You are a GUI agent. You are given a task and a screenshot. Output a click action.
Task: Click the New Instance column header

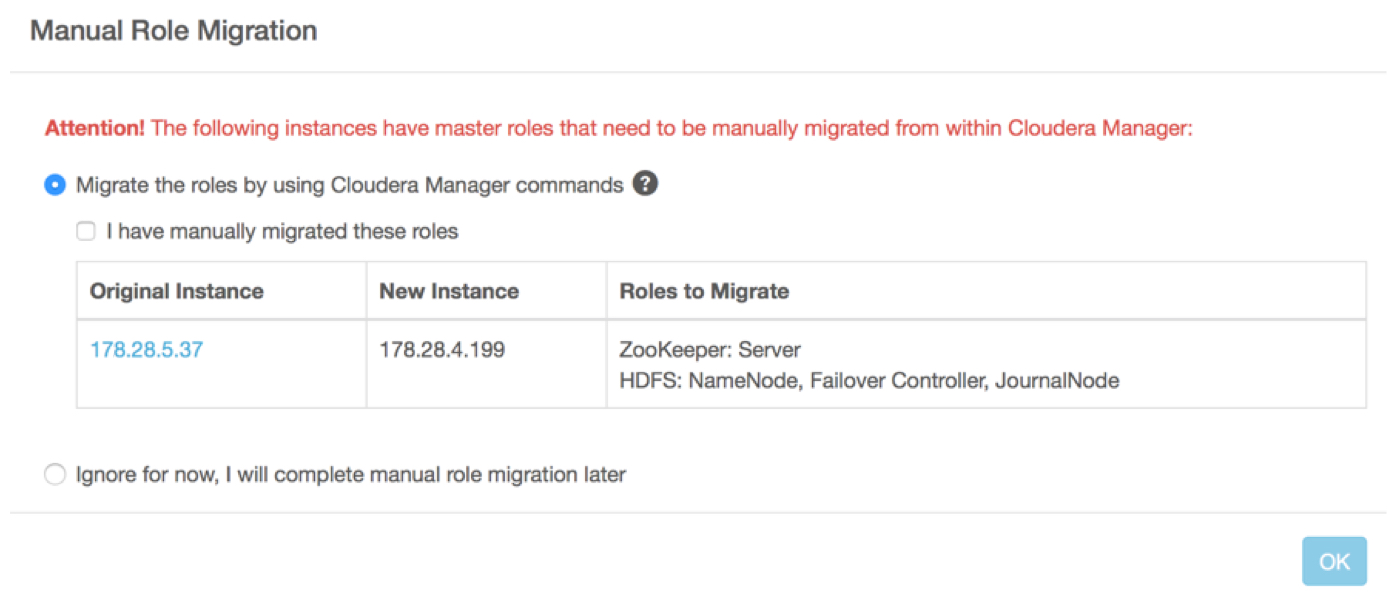click(x=449, y=291)
